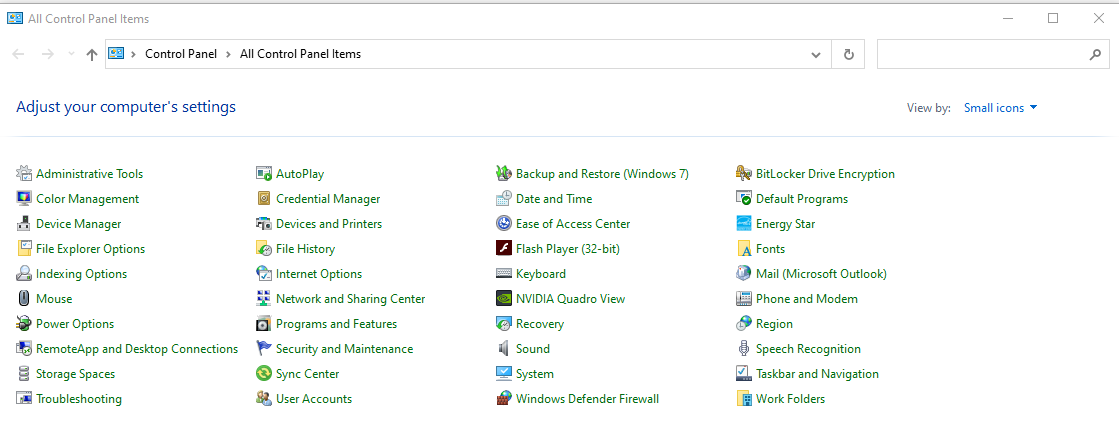Click the Internet Options icon

pos(264,273)
